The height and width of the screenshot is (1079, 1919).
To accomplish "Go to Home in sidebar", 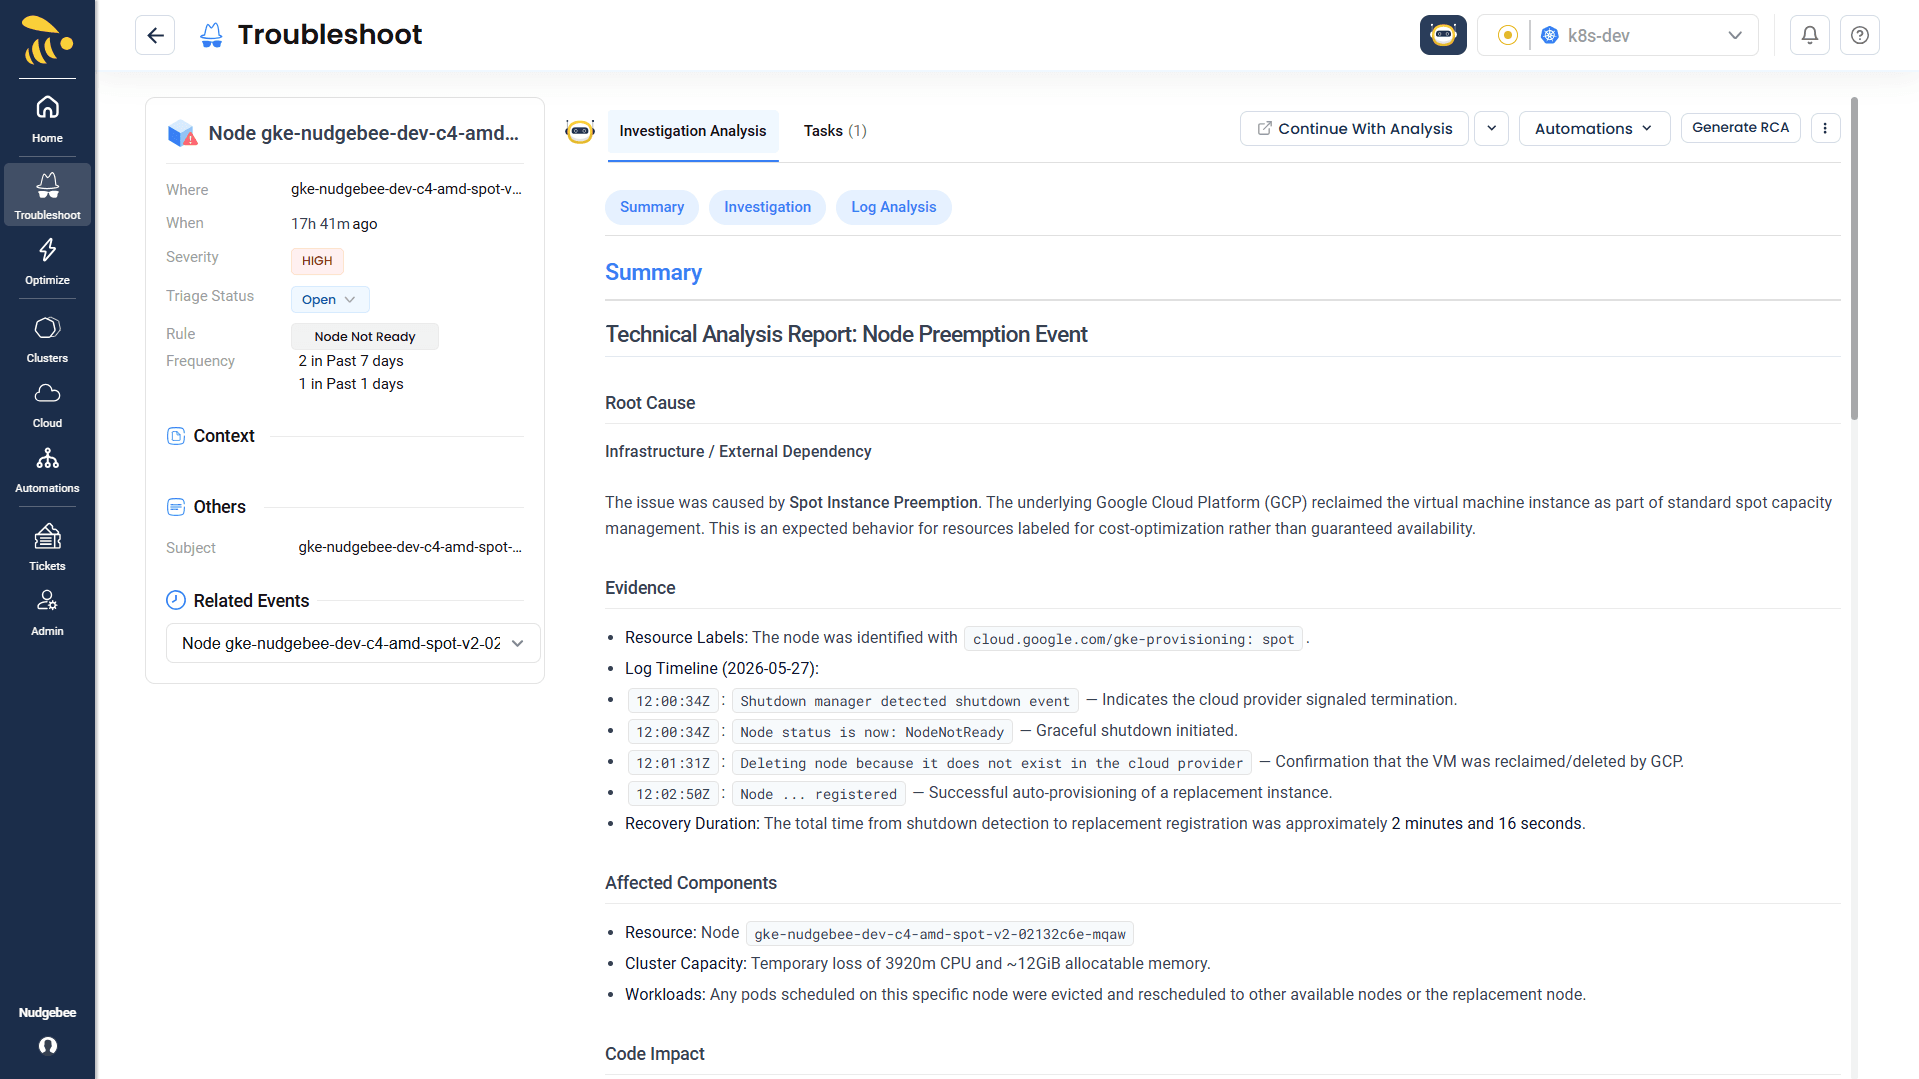I will pyautogui.click(x=47, y=119).
